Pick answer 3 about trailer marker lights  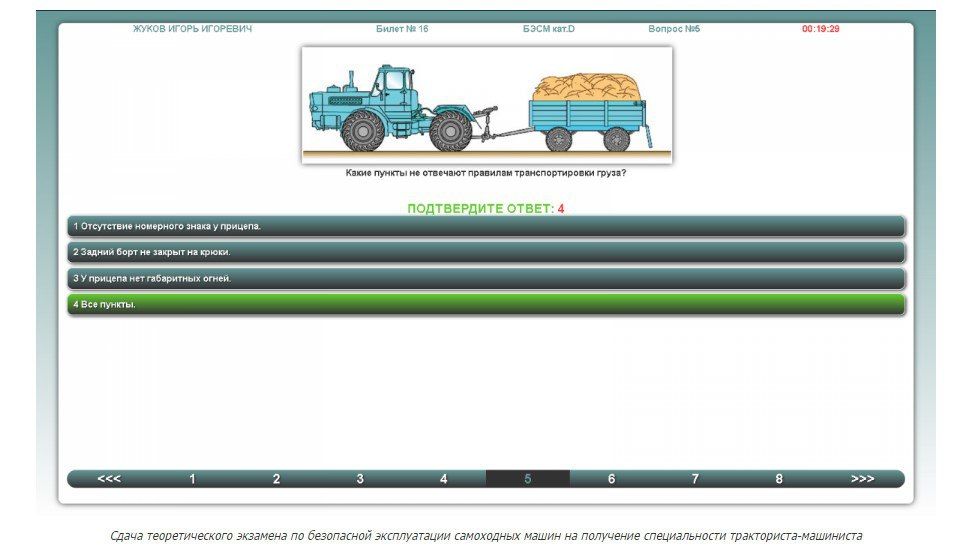pyautogui.click(x=485, y=278)
